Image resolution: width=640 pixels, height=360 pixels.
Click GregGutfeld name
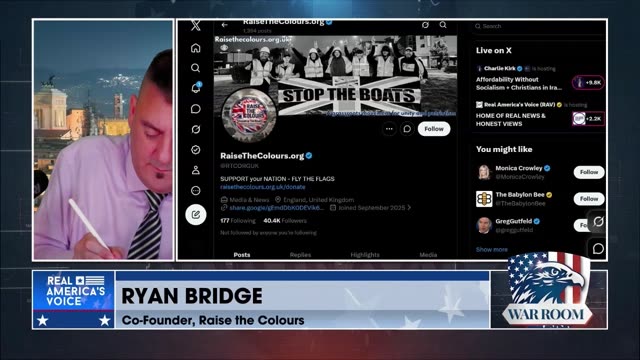(513, 221)
